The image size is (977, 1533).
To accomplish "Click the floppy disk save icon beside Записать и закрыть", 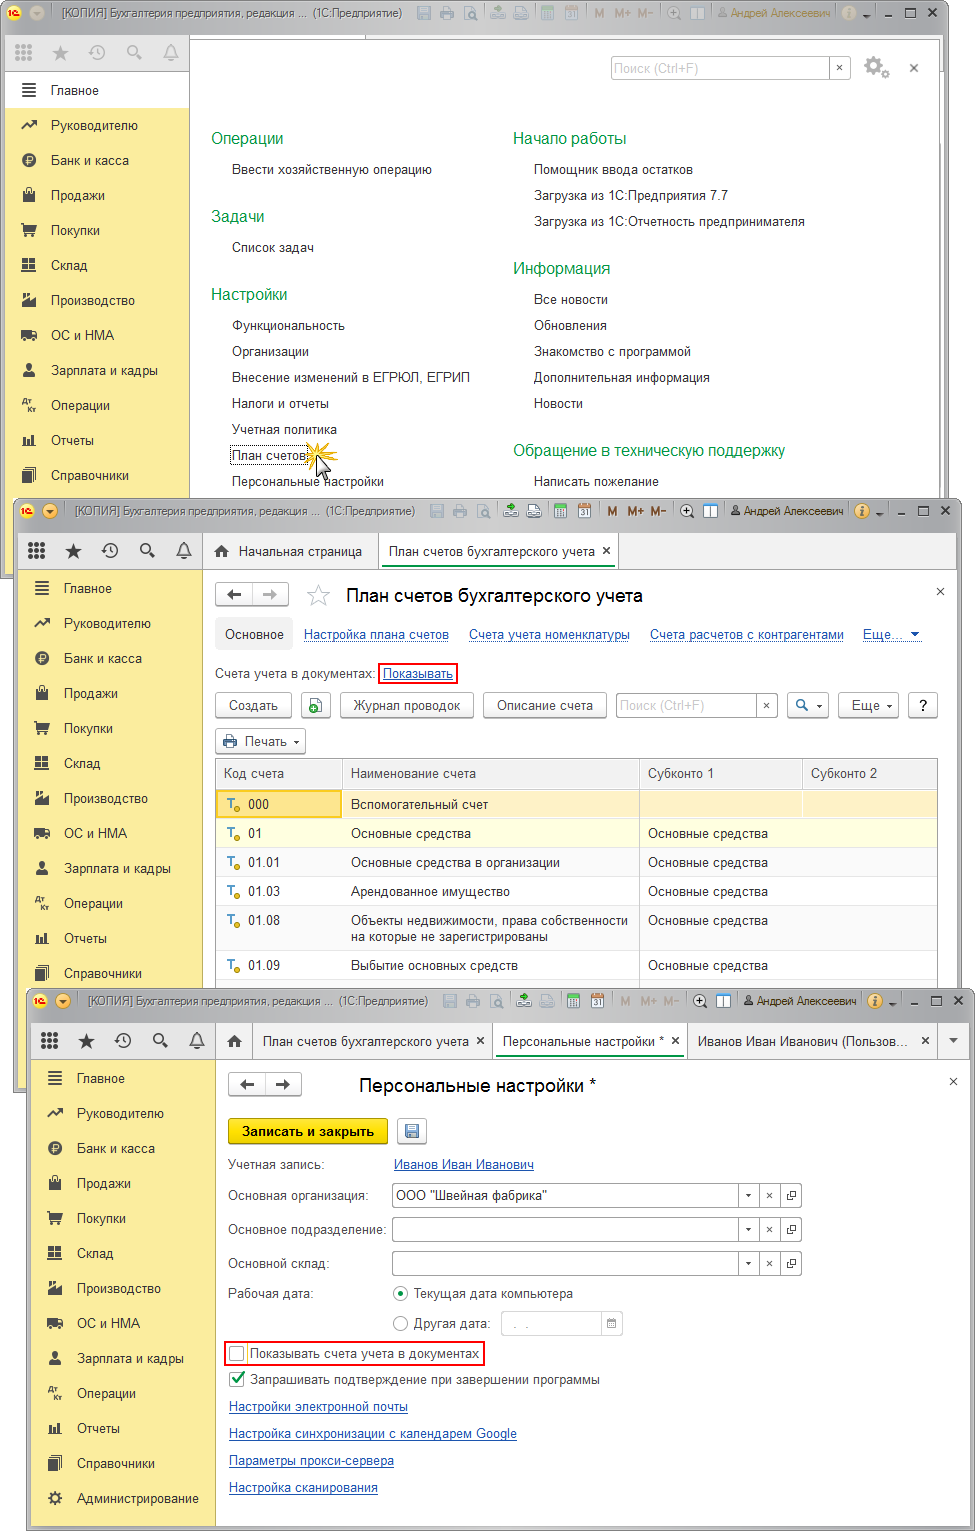I will 411,1131.
